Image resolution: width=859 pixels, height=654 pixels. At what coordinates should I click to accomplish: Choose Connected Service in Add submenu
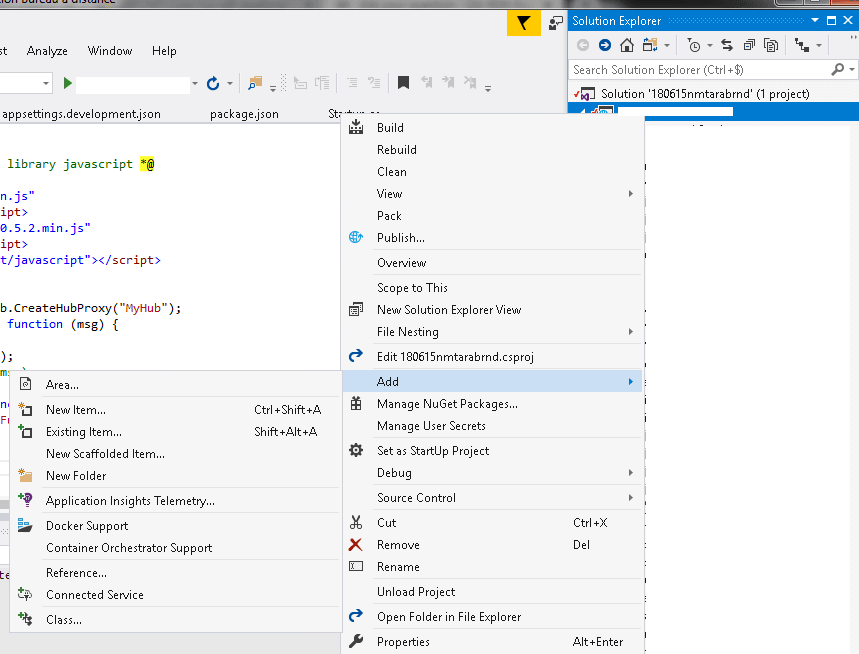pyautogui.click(x=176, y=595)
